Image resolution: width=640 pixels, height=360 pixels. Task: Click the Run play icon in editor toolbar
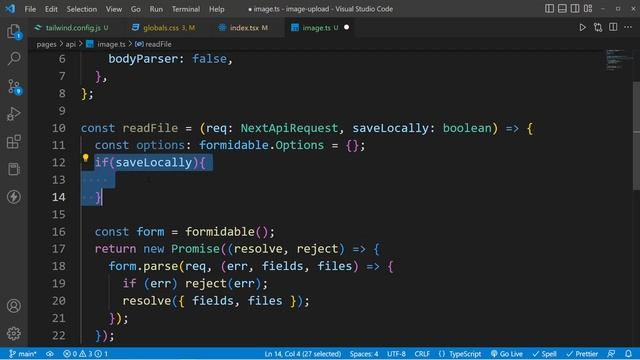(582, 27)
